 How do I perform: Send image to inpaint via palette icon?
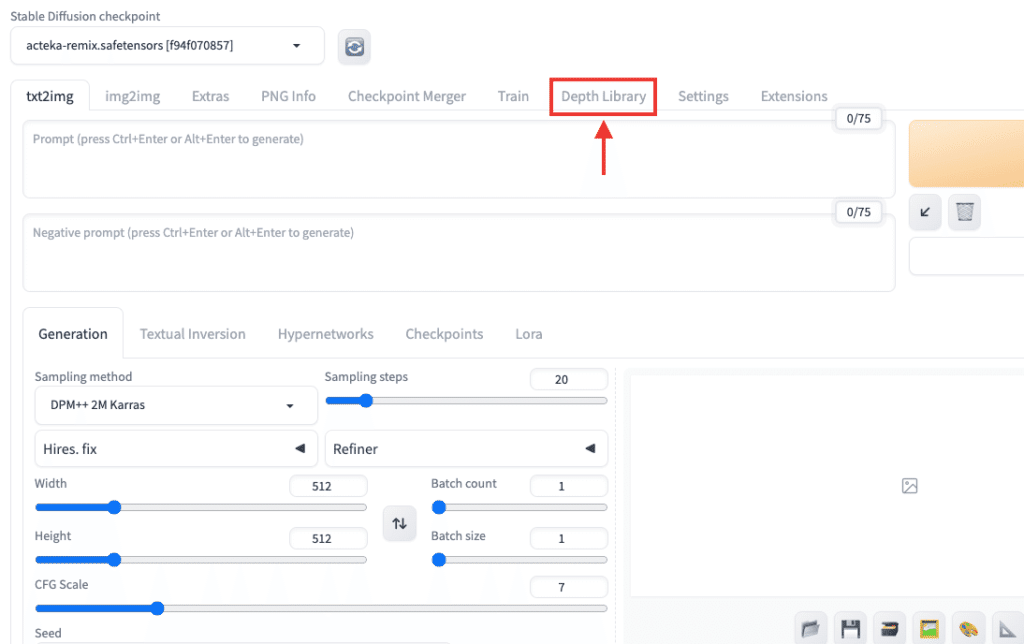pyautogui.click(x=968, y=629)
